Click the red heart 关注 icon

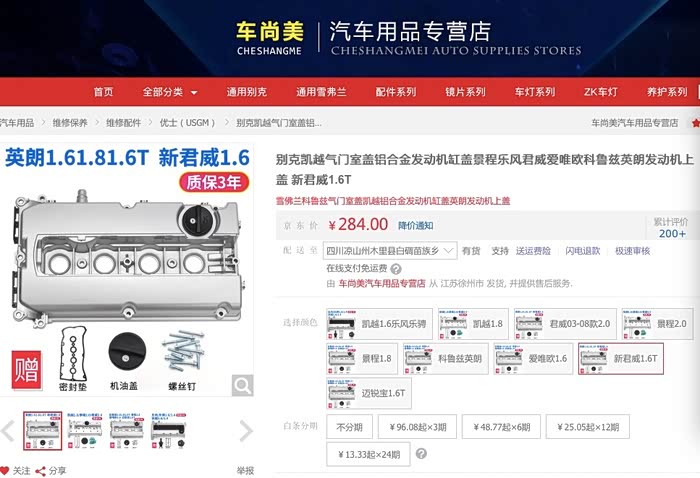pyautogui.click(x=4, y=470)
